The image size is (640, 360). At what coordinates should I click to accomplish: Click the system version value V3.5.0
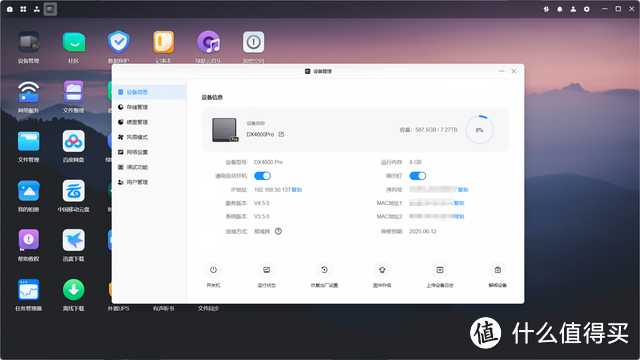coord(262,217)
